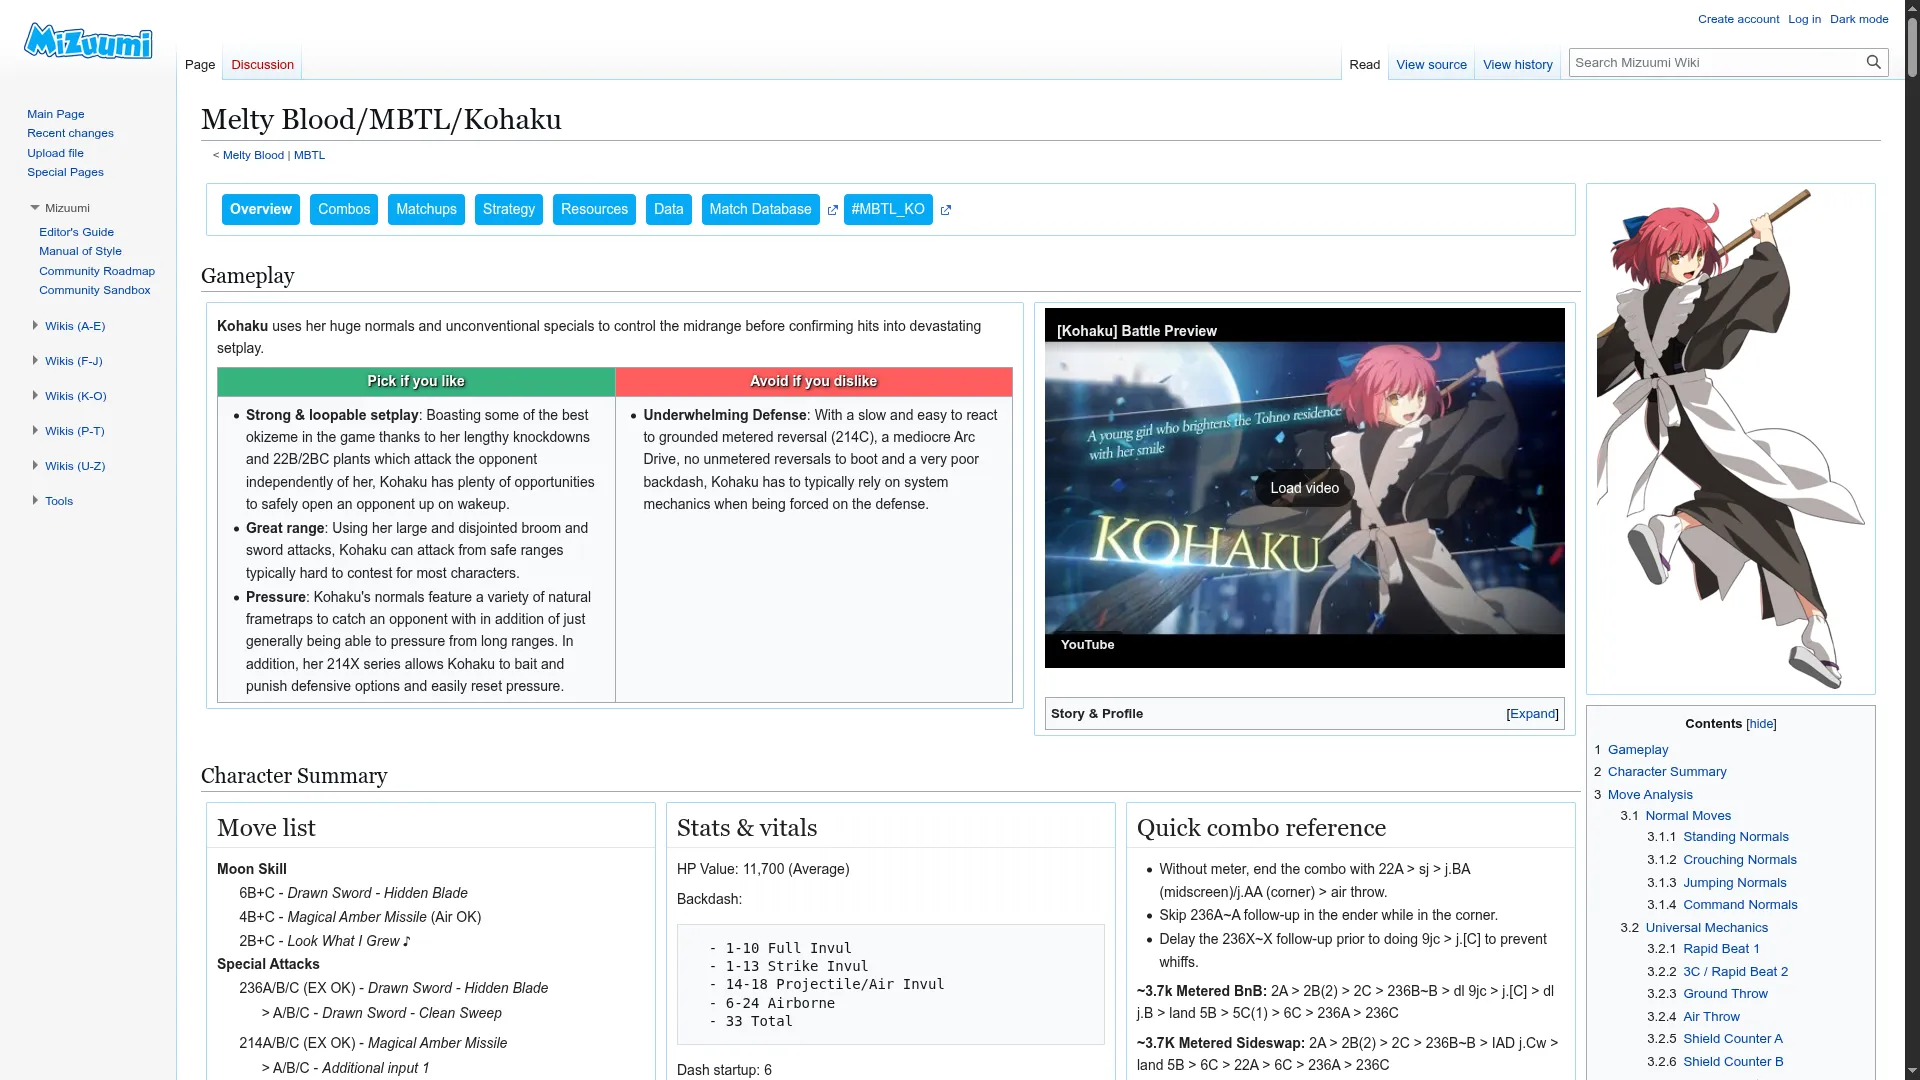Image resolution: width=1920 pixels, height=1080 pixels.
Task: Open the Matchups page button
Action: click(x=426, y=210)
